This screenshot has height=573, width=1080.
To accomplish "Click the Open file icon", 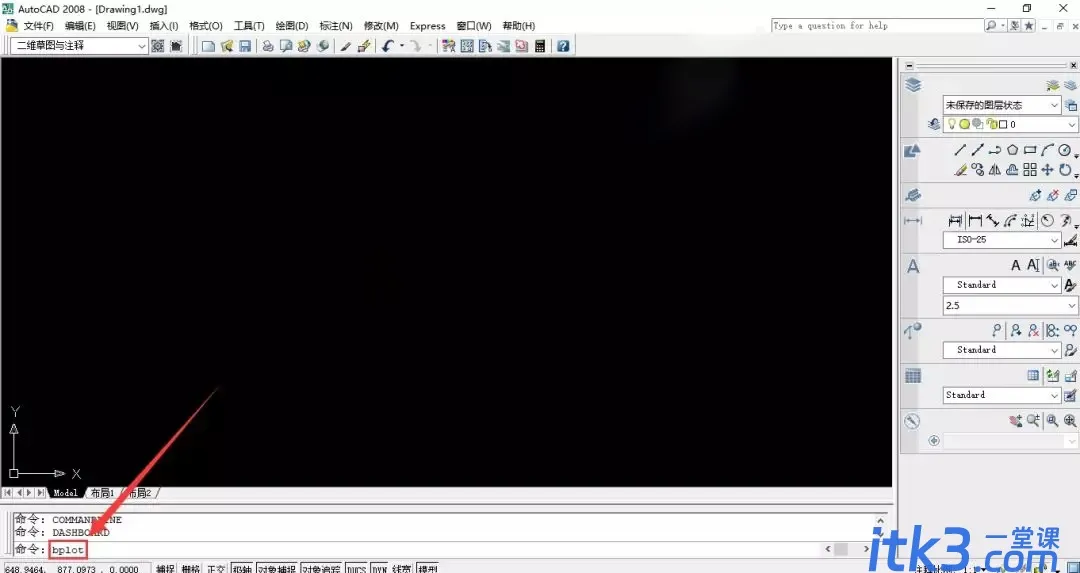I will click(x=227, y=46).
